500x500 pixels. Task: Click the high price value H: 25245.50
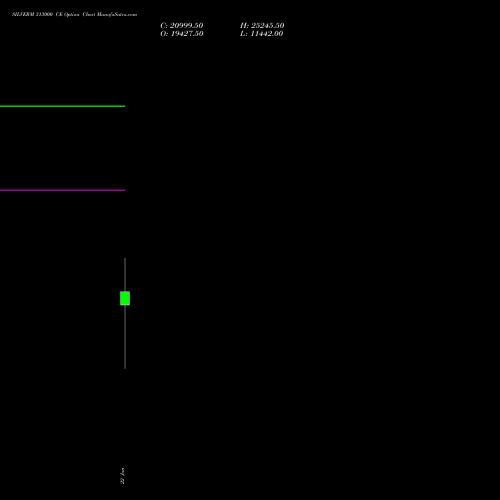262,26
